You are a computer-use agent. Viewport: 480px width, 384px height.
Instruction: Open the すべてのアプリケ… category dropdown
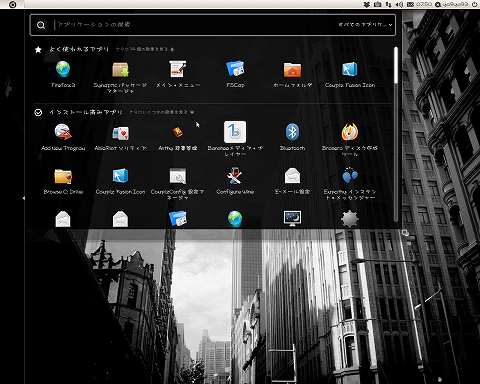pyautogui.click(x=365, y=25)
